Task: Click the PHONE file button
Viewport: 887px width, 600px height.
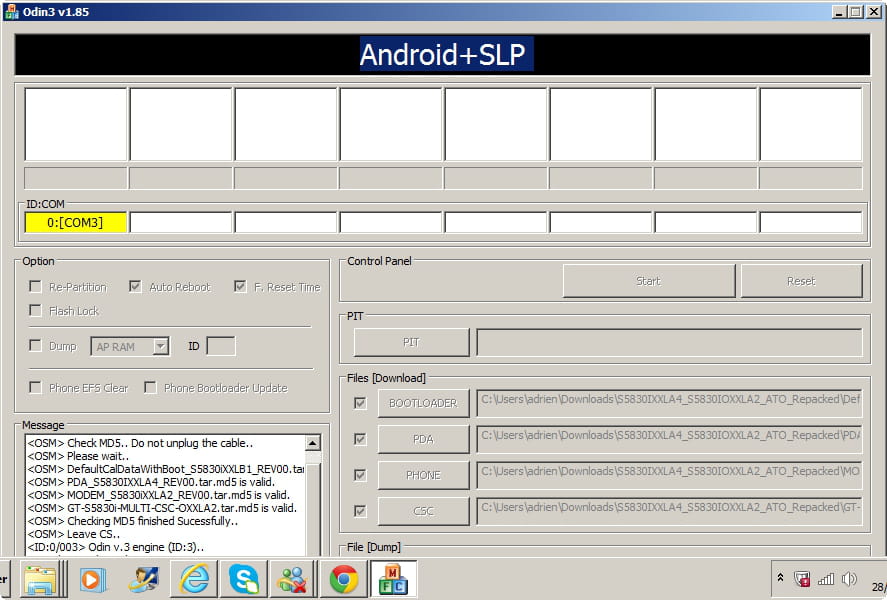Action: [x=423, y=475]
